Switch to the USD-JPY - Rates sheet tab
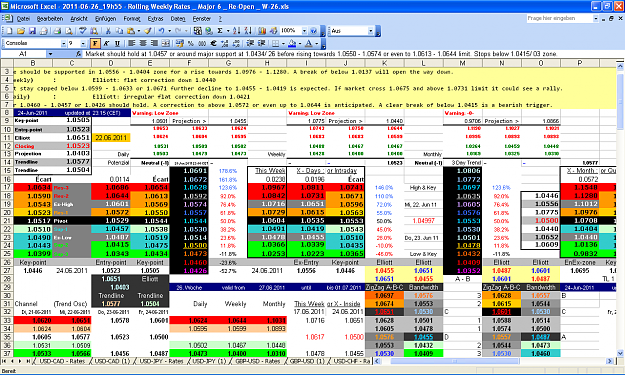625x375 pixels. pos(161,361)
